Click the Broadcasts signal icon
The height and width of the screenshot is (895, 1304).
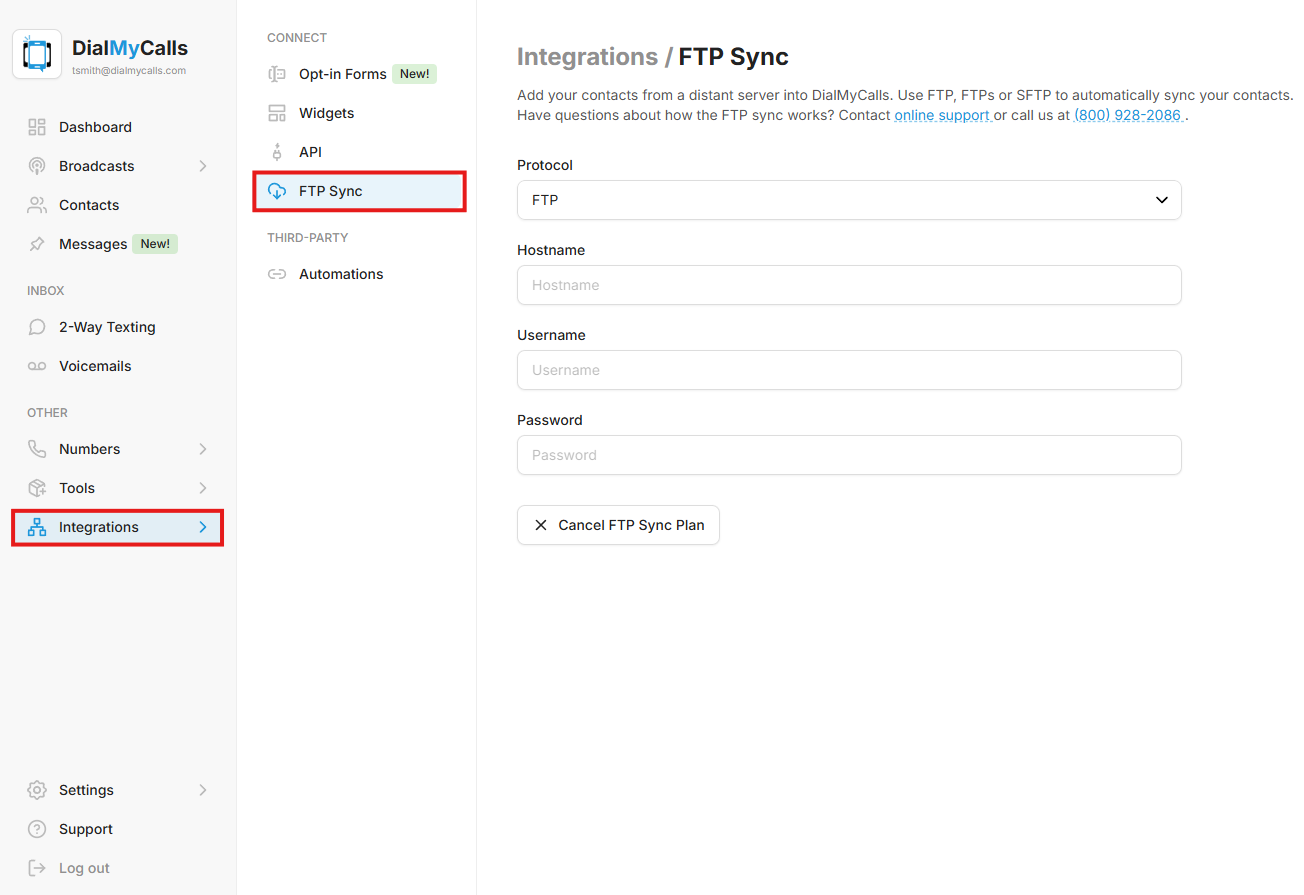37,166
